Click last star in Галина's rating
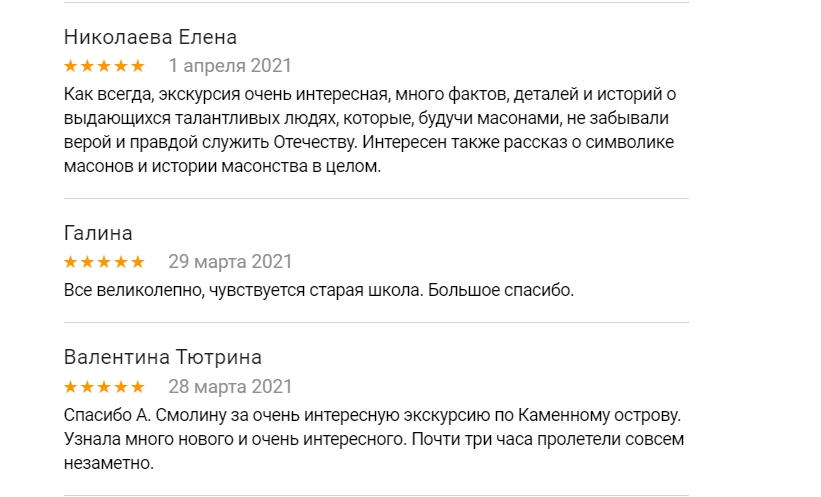Screen dimensions: 821x497 pos(137,263)
